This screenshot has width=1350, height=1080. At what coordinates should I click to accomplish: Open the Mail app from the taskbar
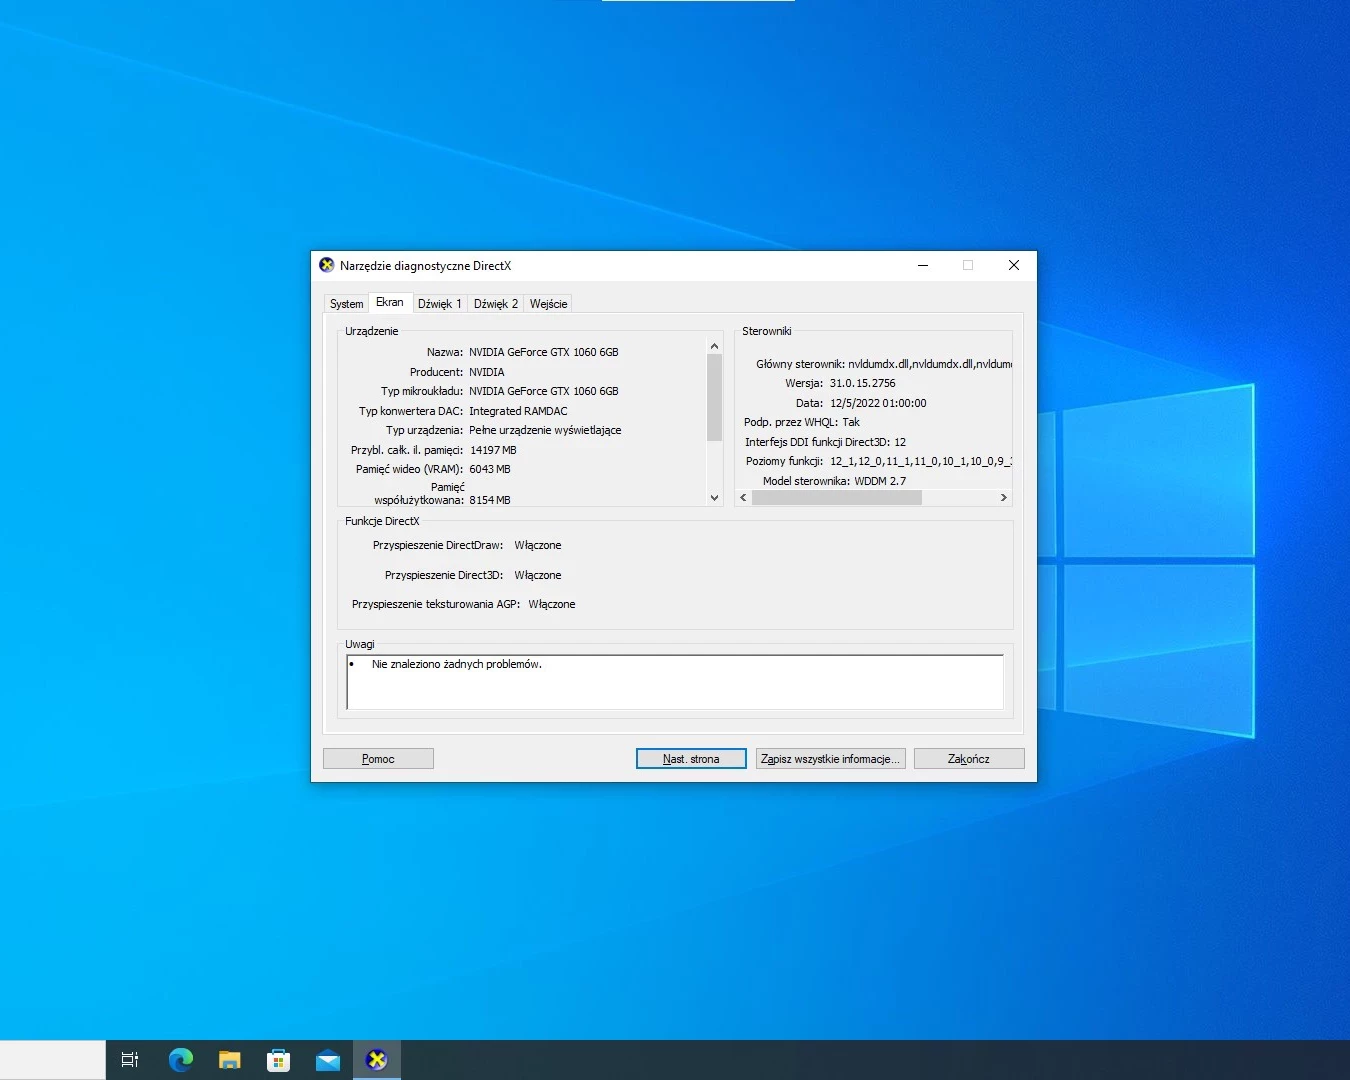(328, 1060)
